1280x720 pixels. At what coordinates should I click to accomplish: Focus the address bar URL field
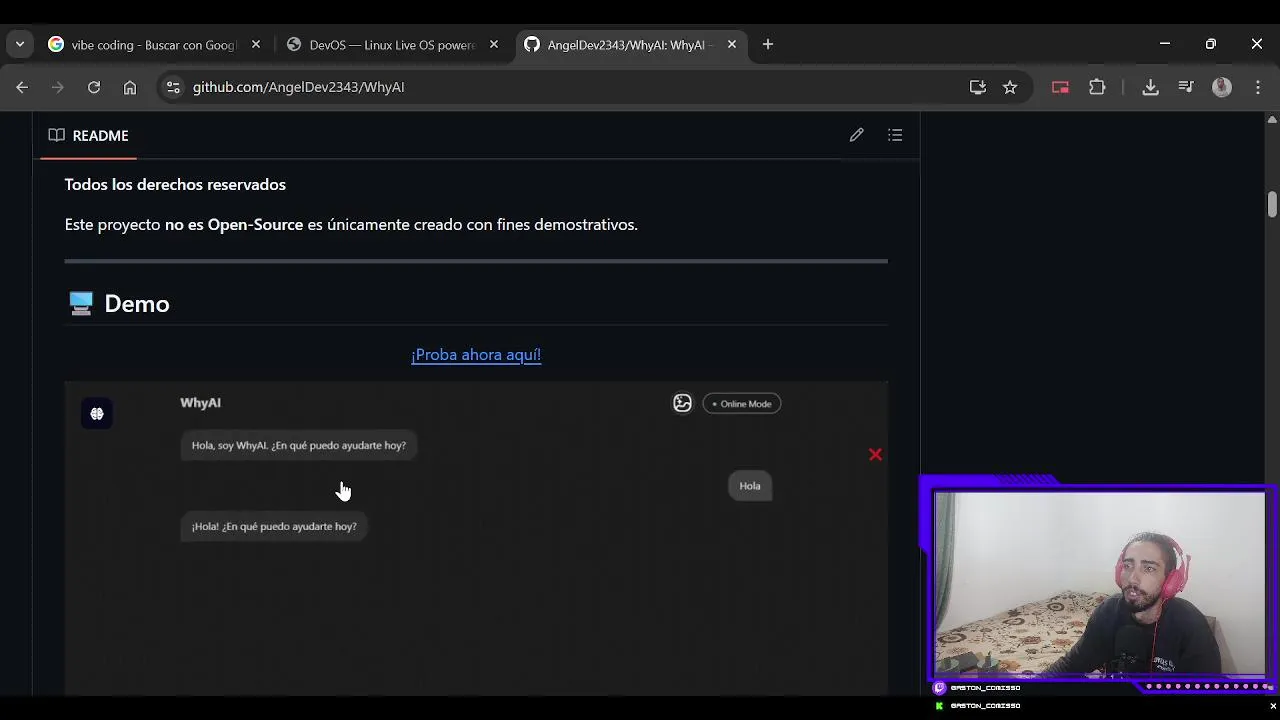570,87
